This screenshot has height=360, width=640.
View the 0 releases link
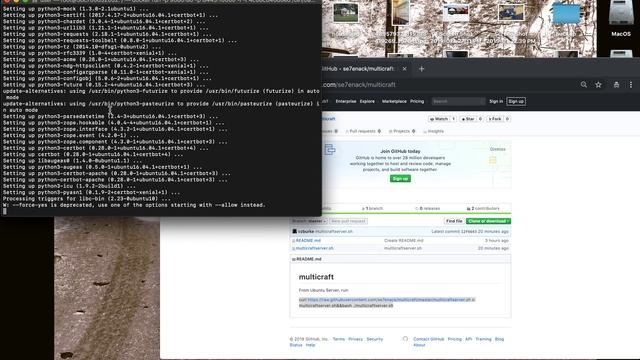427,209
